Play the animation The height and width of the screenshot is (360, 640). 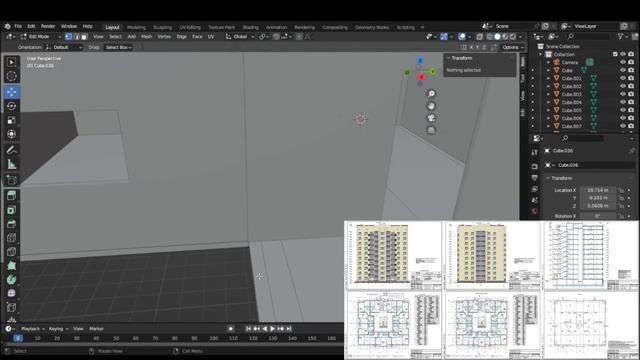coord(273,329)
